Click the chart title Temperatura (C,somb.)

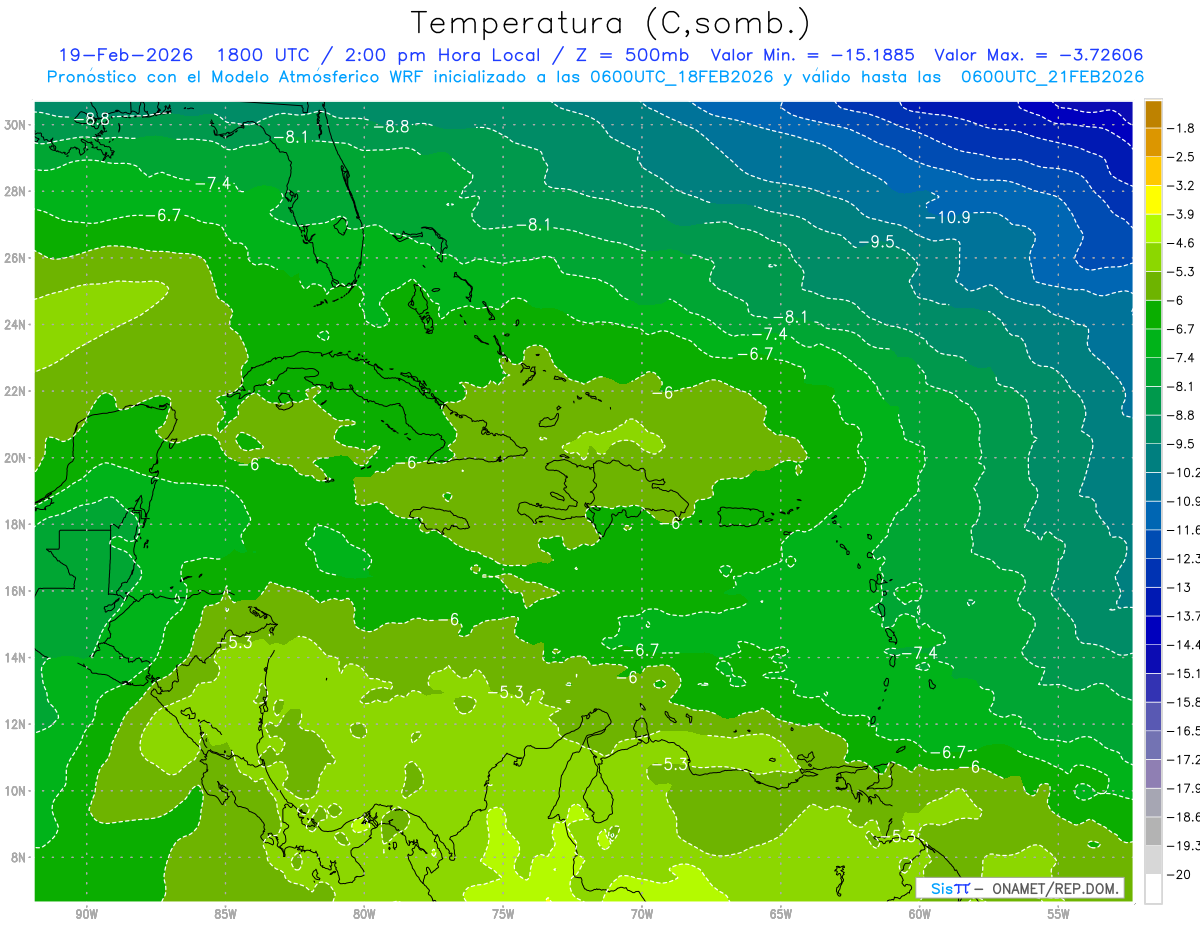click(610, 23)
